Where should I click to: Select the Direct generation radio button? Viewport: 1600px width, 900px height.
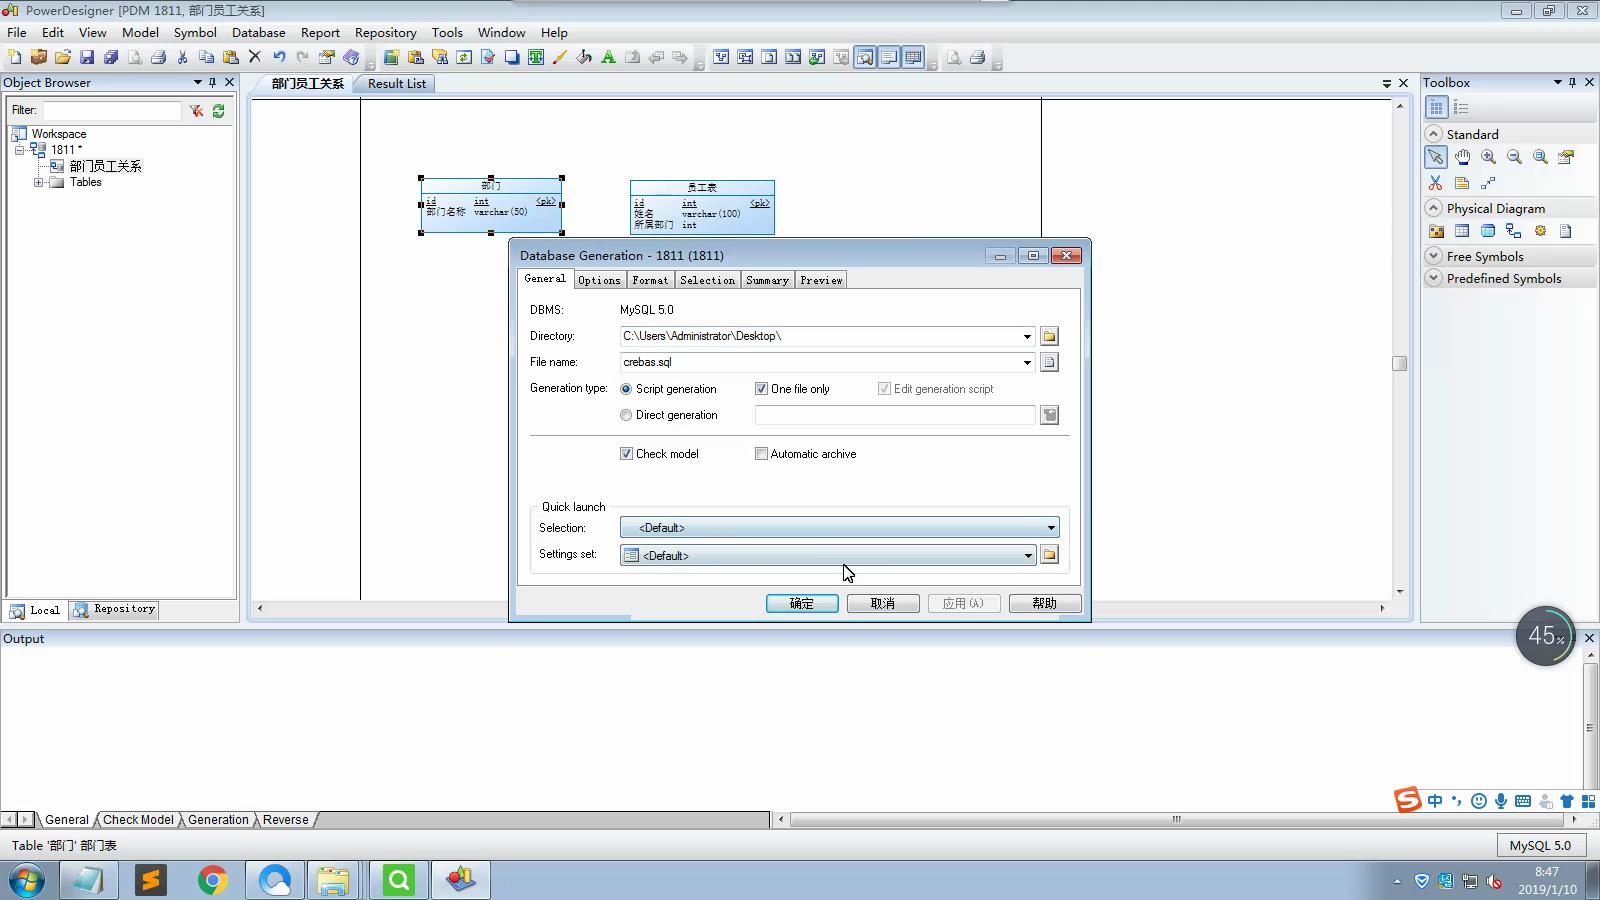[x=626, y=415]
